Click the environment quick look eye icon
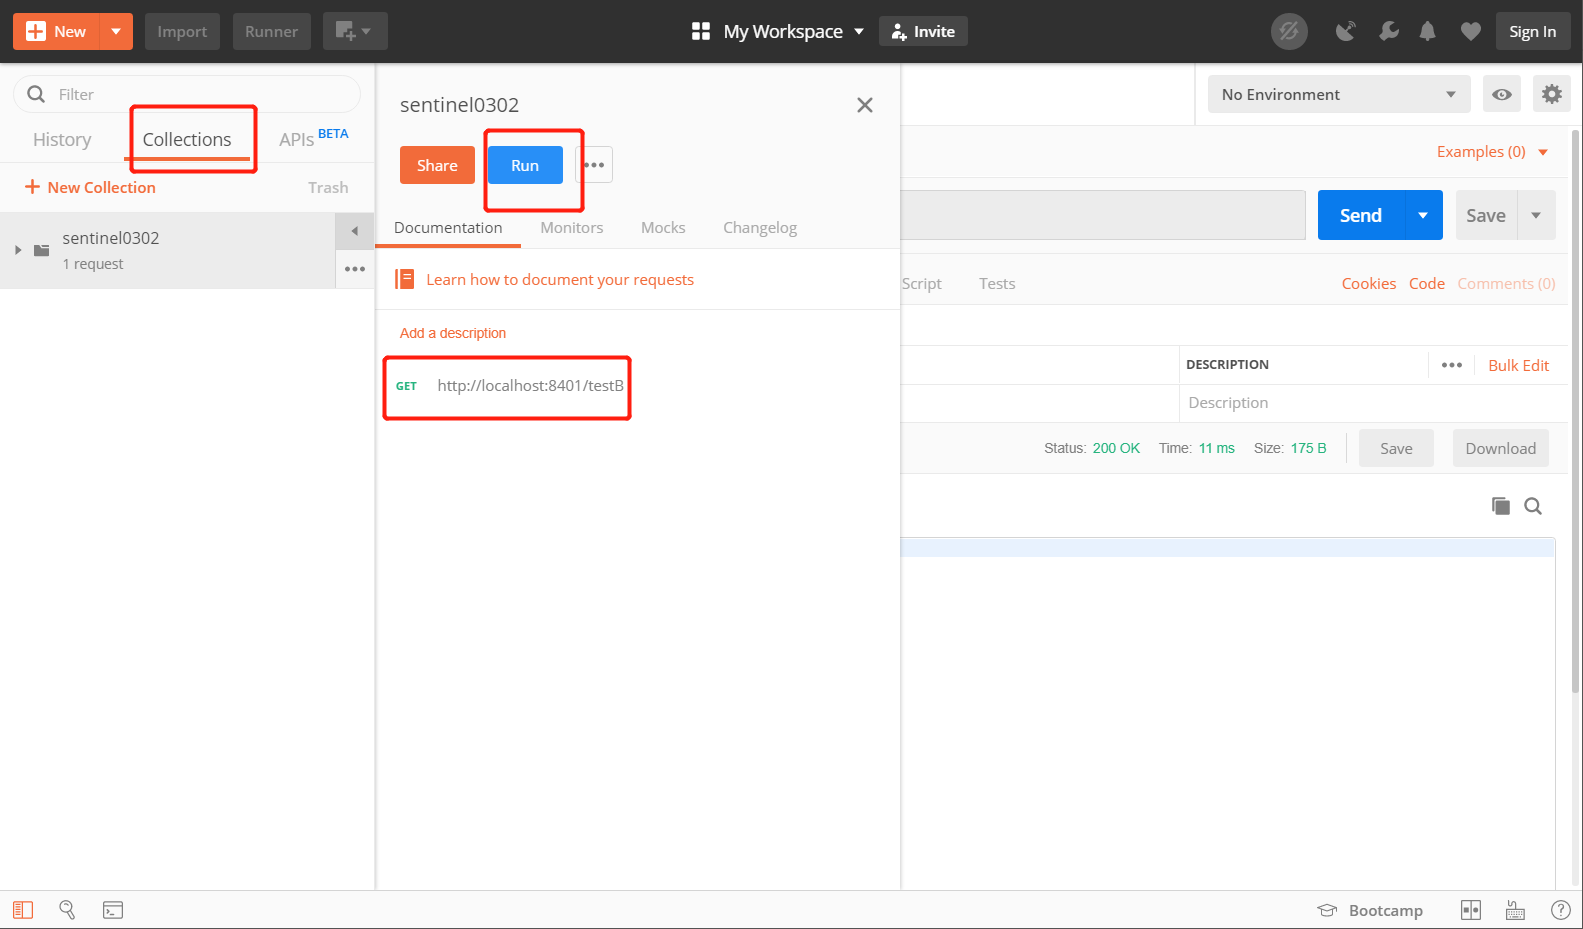This screenshot has width=1583, height=929. (1502, 94)
